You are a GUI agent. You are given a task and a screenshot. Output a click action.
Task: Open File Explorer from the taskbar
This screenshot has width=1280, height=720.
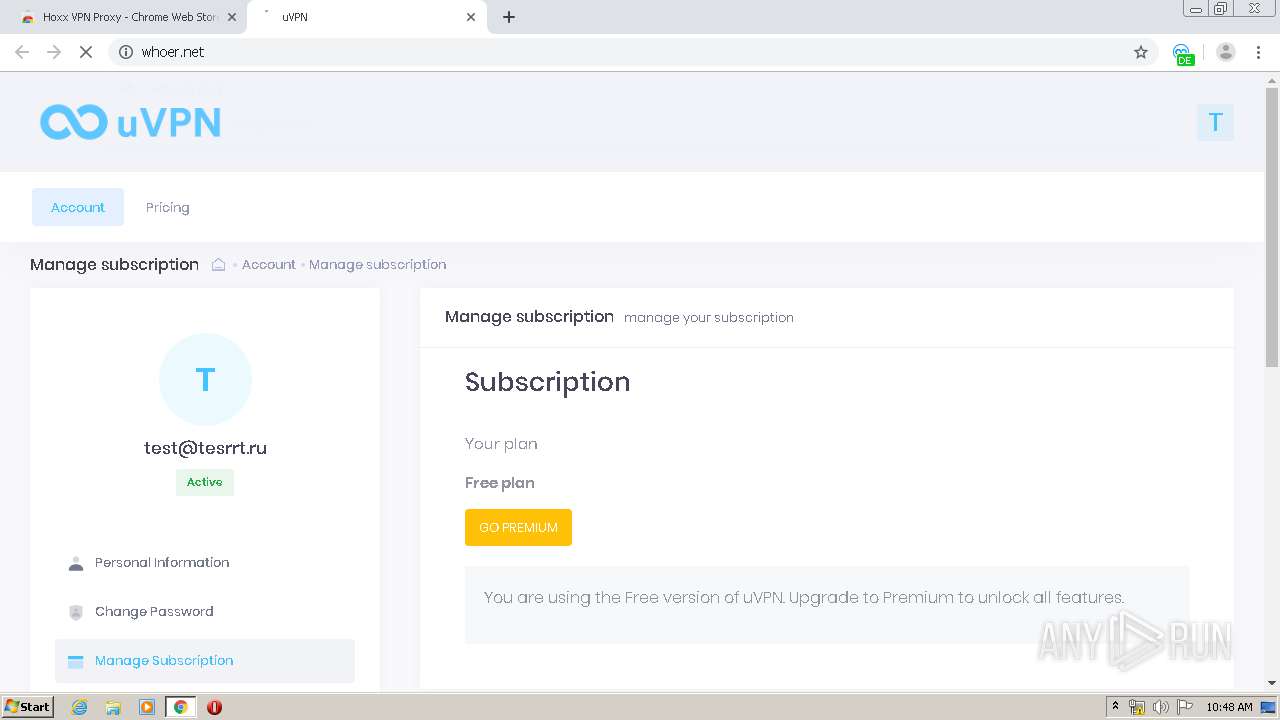(113, 707)
